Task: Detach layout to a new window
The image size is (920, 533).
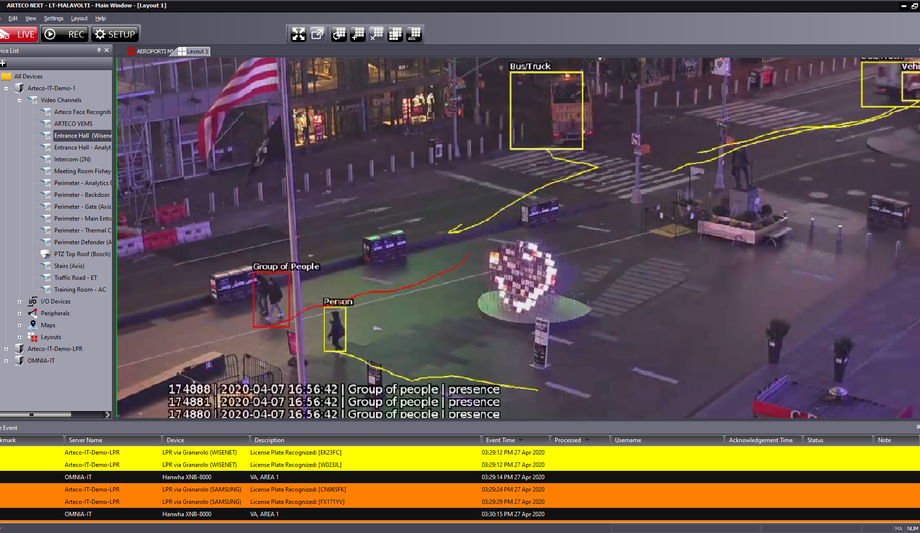Action: tap(317, 34)
